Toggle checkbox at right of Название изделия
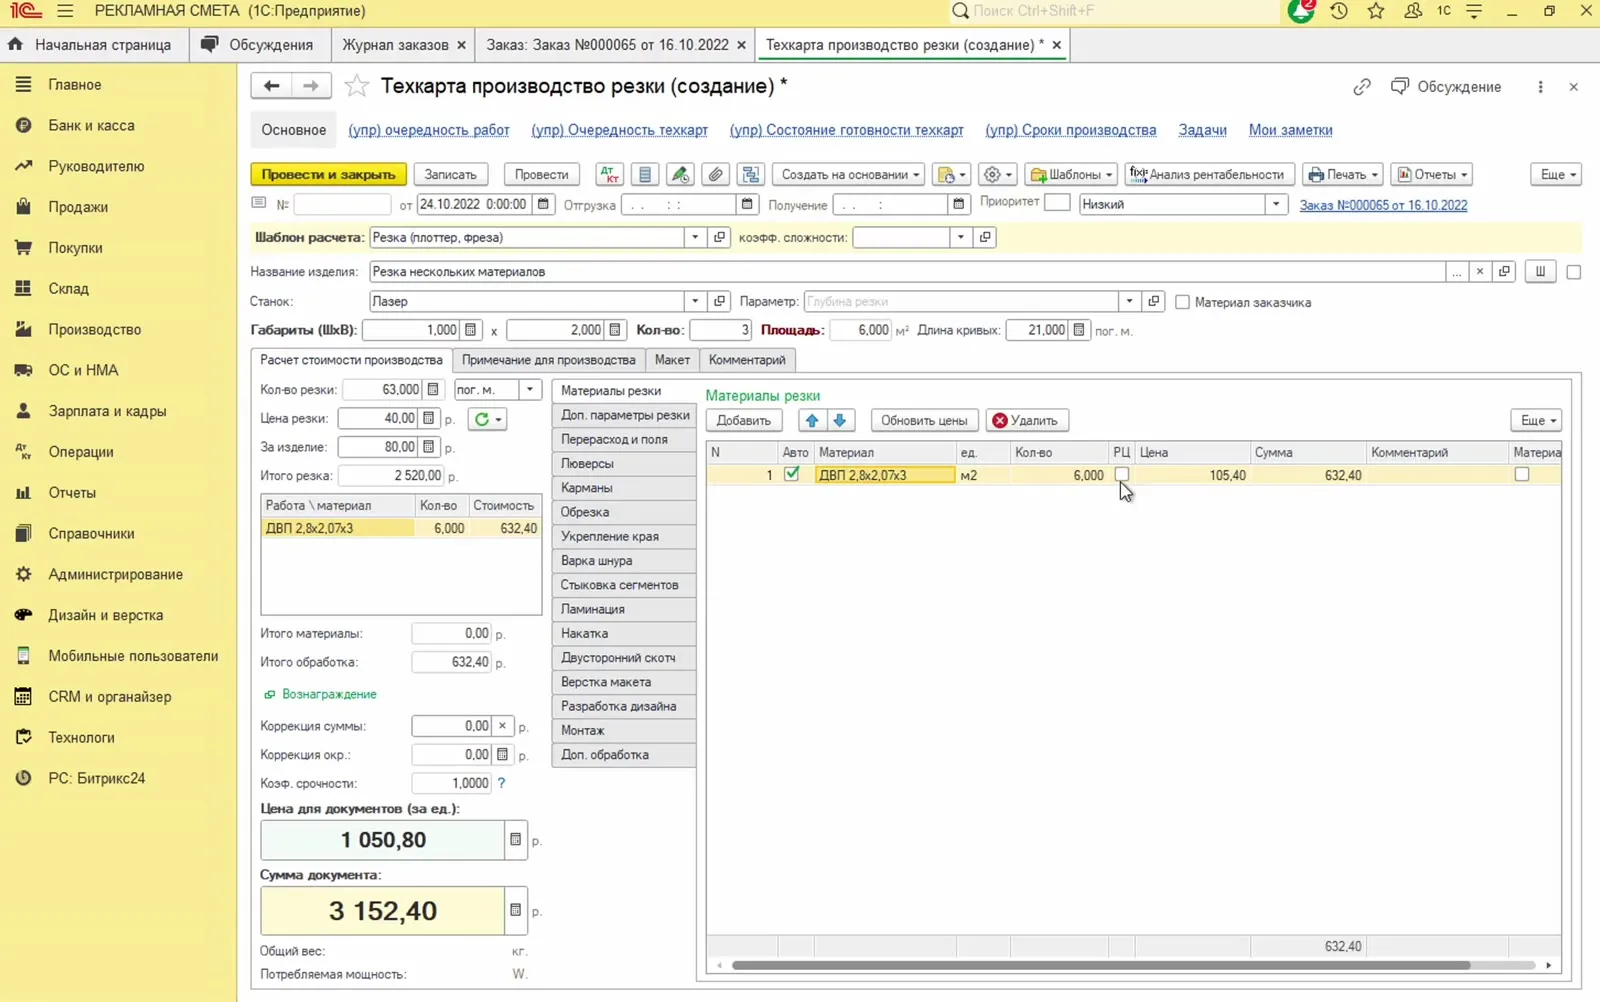1600x1002 pixels. 1573,272
